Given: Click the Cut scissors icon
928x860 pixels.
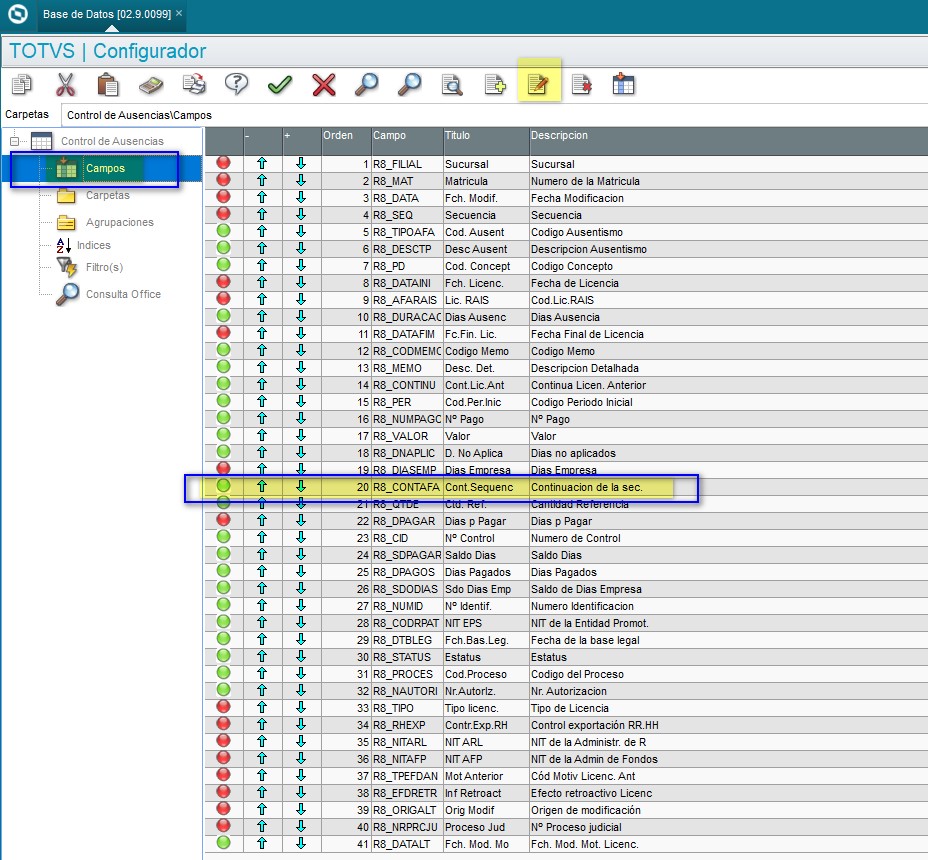Looking at the screenshot, I should (x=66, y=84).
